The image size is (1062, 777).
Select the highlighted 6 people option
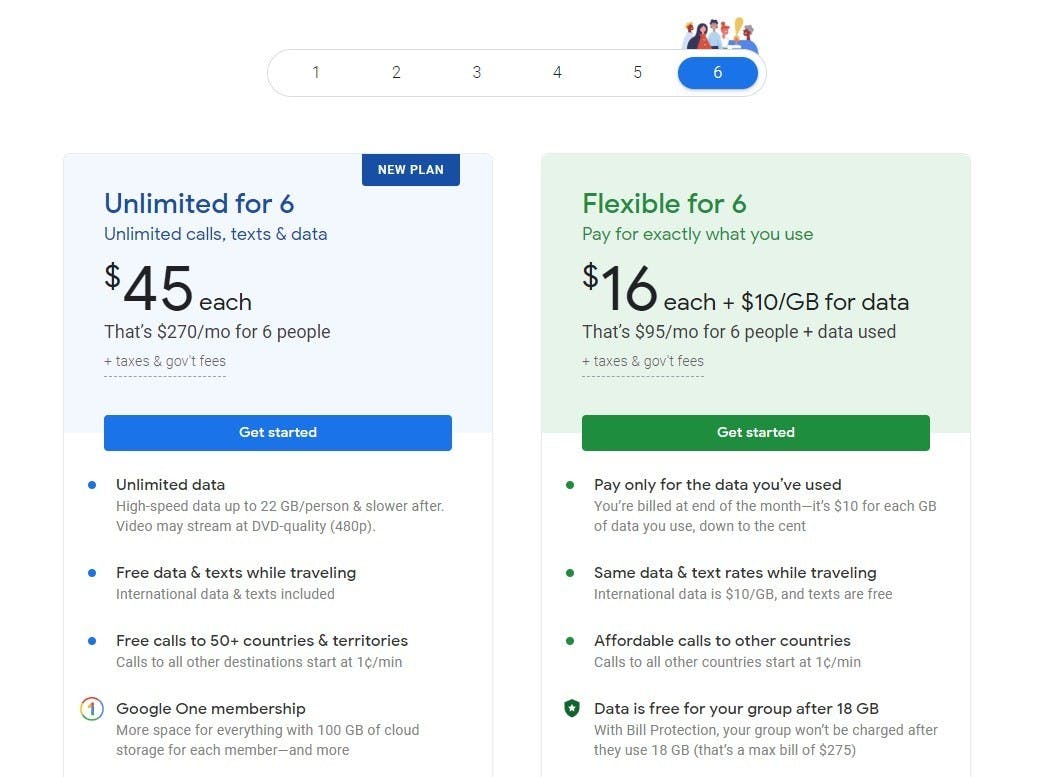click(x=718, y=72)
